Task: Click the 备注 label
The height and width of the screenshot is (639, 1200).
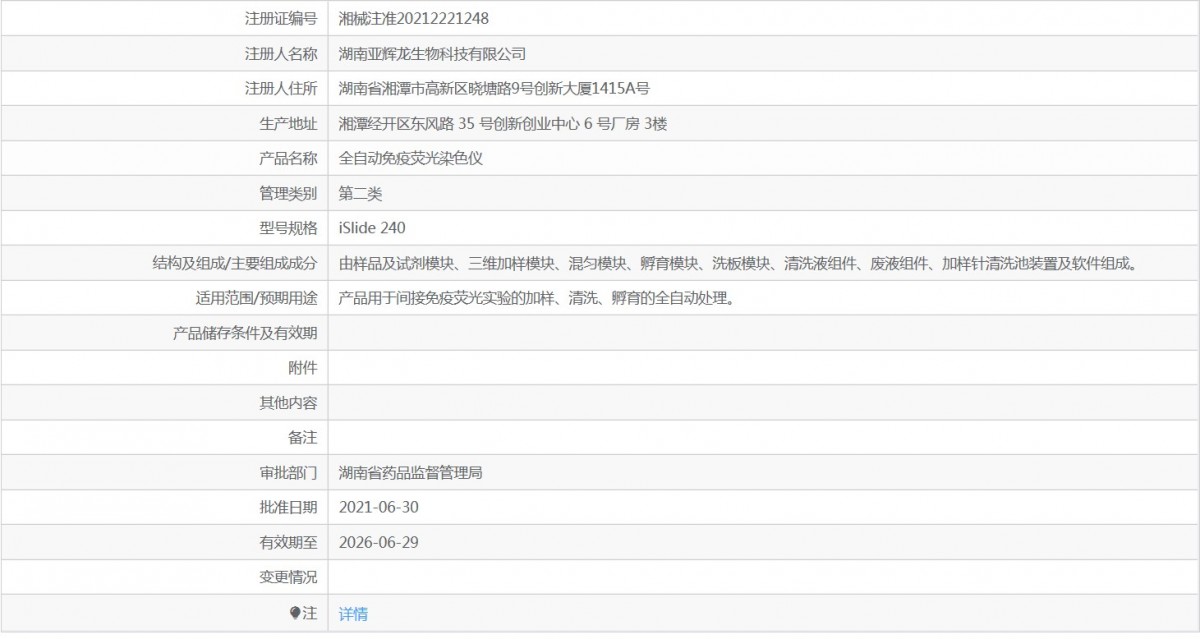Action: coord(303,438)
